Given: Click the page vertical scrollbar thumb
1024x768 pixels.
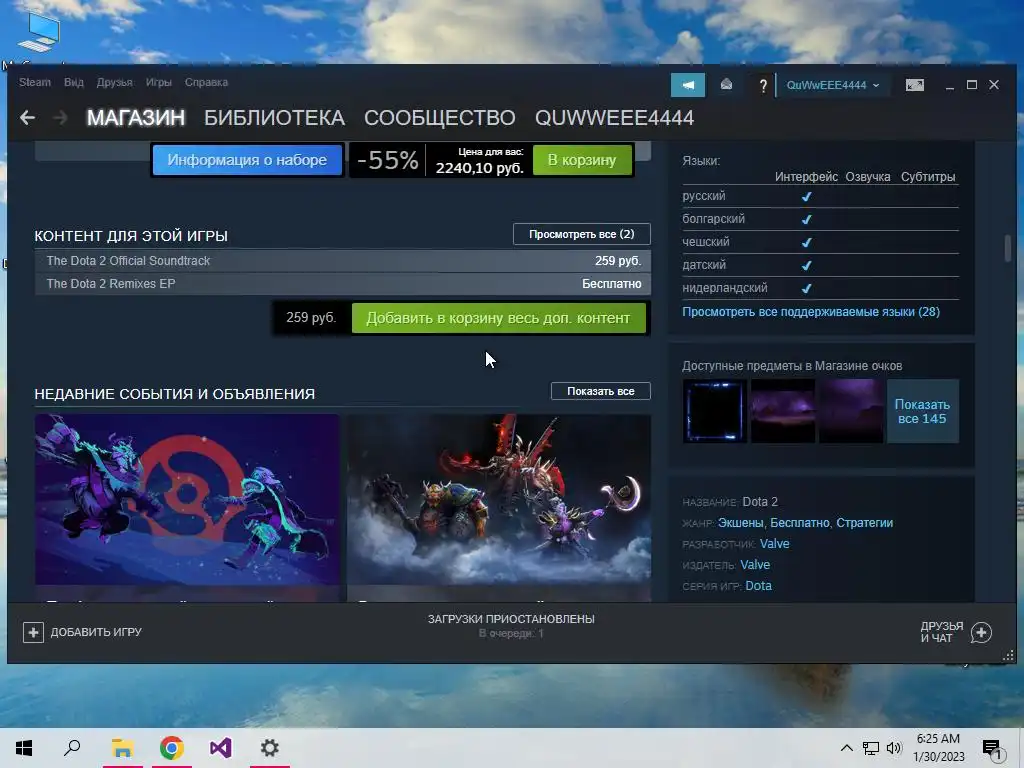Looking at the screenshot, I should 1008,248.
